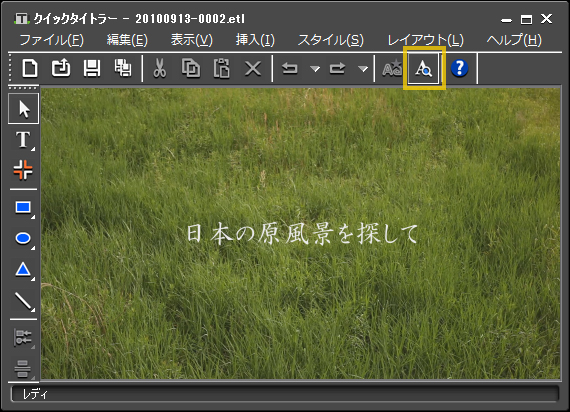Select the arrow selection tool

pyautogui.click(x=24, y=109)
